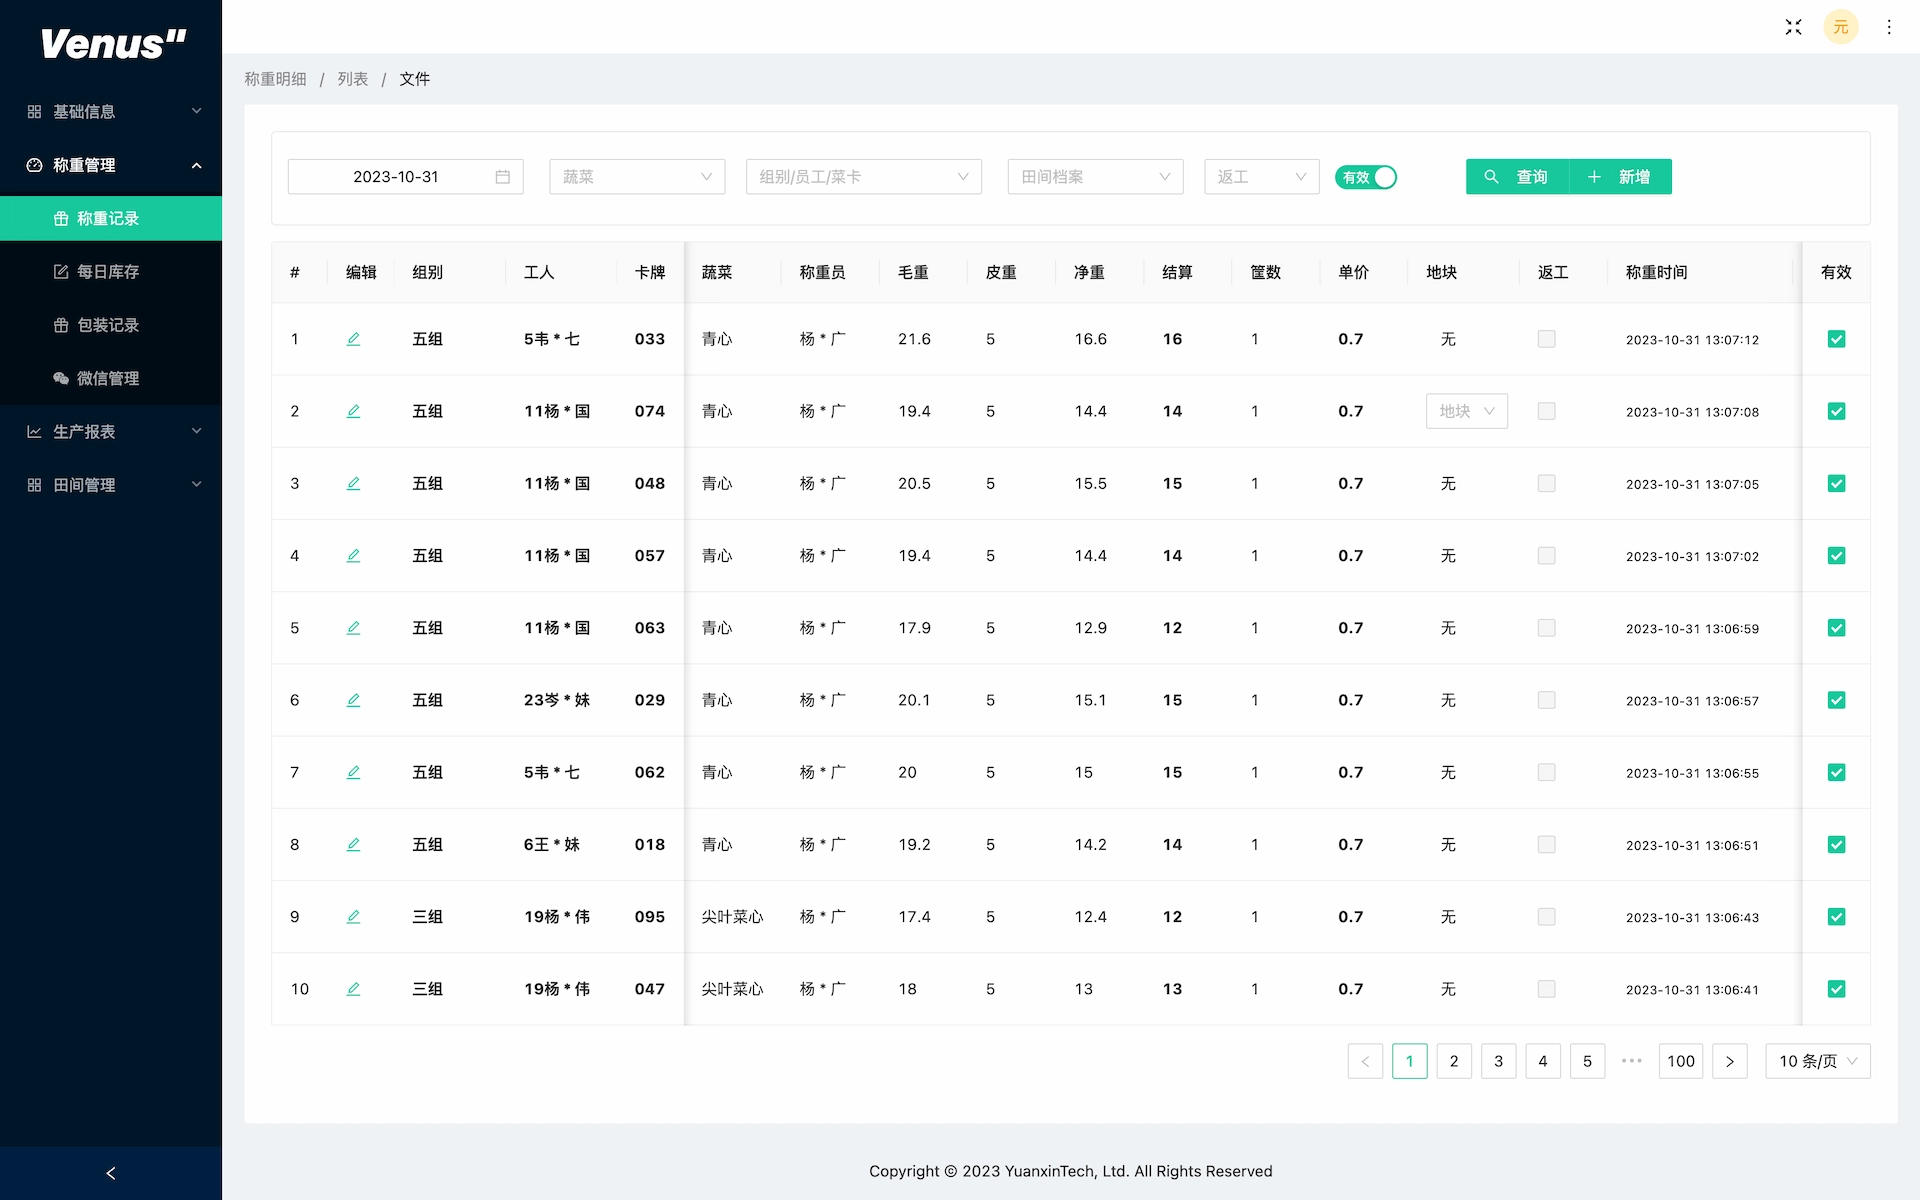Click the Venus logo
This screenshot has height=1200, width=1920.
pyautogui.click(x=113, y=44)
